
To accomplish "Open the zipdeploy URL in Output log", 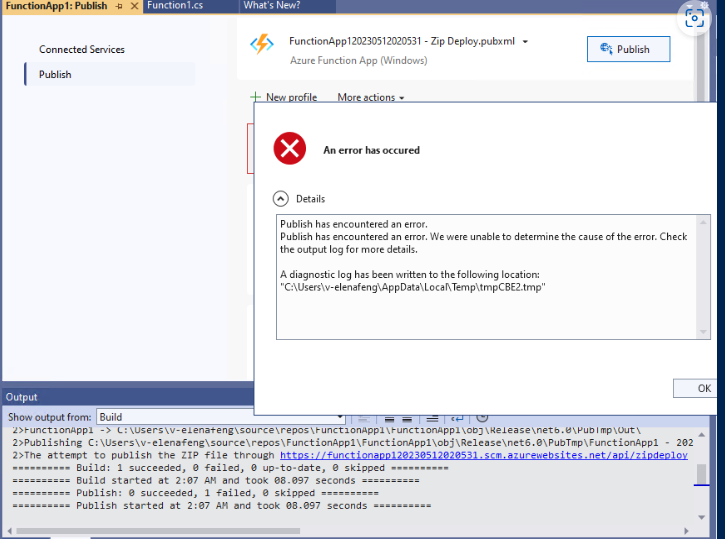I will click(x=484, y=455).
